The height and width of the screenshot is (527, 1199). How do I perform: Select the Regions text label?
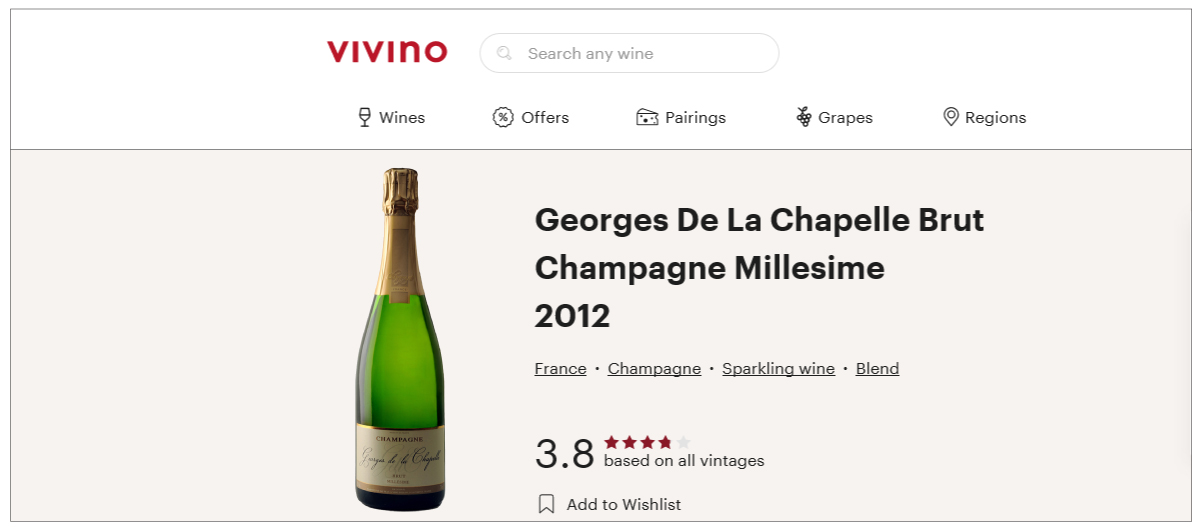pyautogui.click(x=995, y=118)
